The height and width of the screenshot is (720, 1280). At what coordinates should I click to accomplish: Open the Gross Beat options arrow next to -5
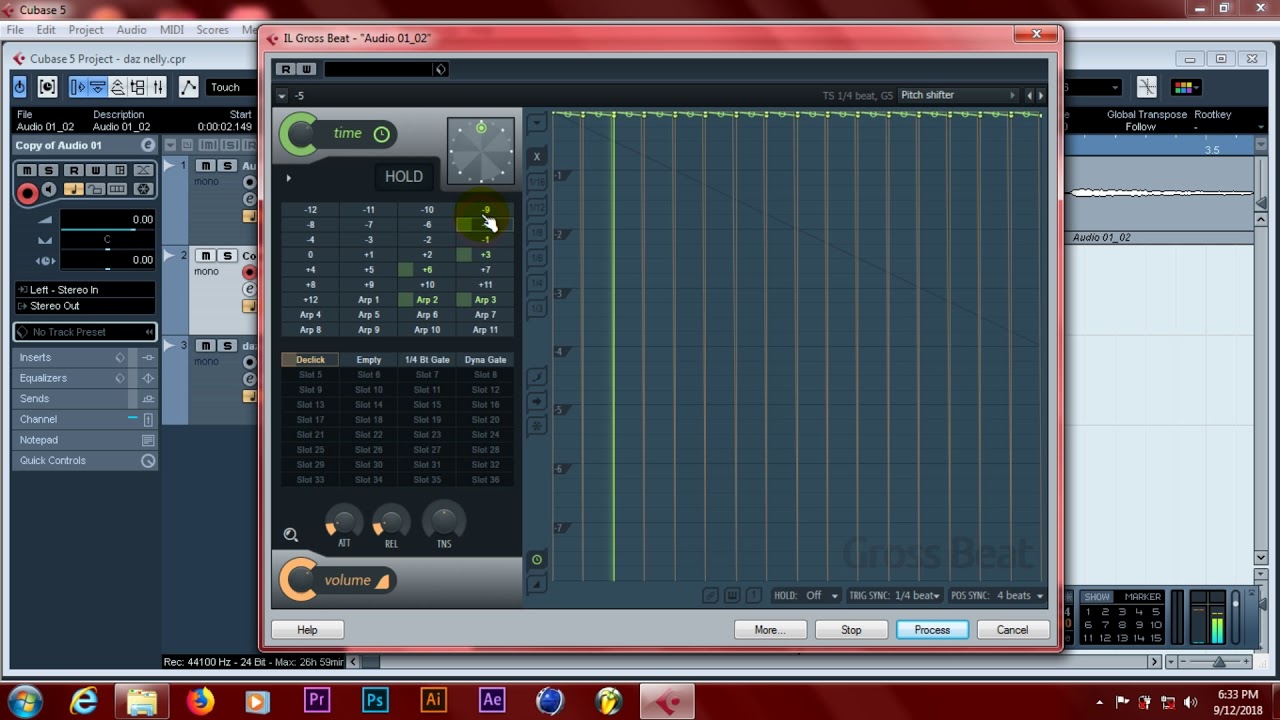282,96
